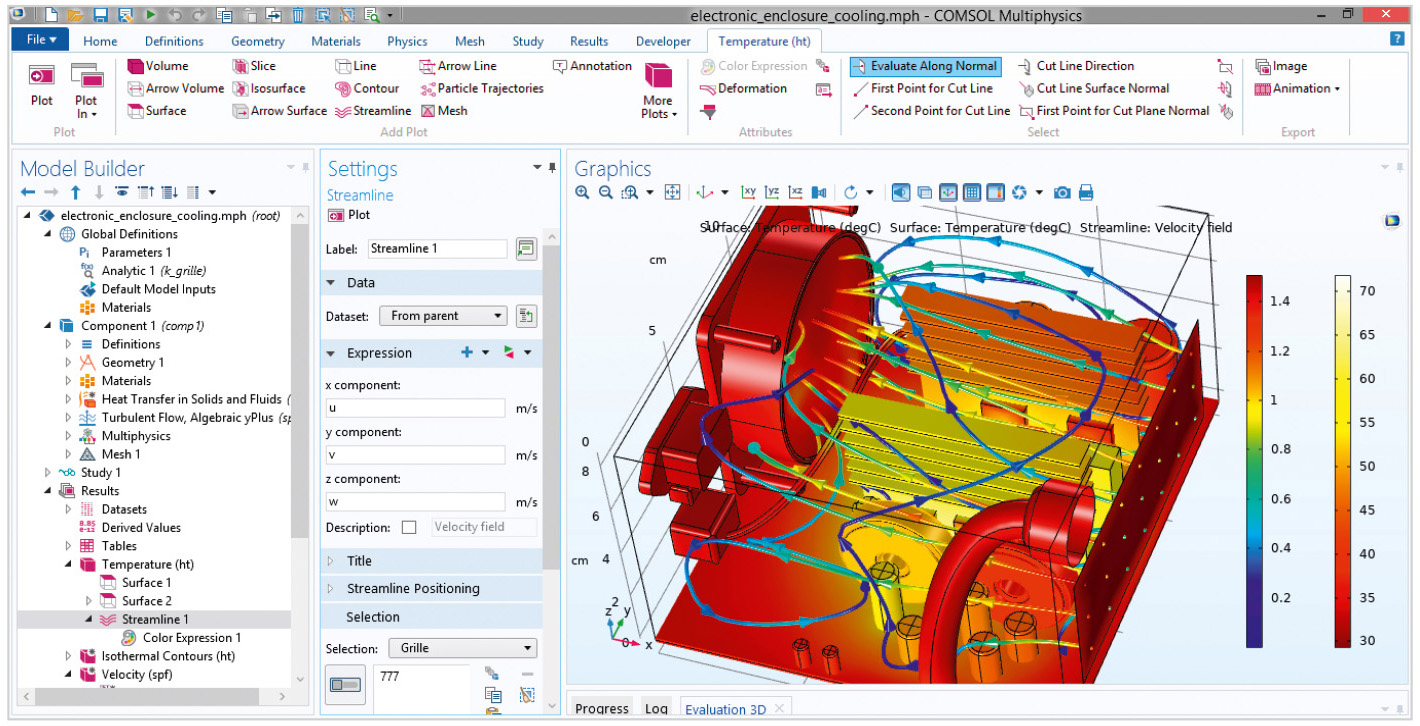
Task: Toggle the color legend display in Graphics toolbar
Action: 995,192
